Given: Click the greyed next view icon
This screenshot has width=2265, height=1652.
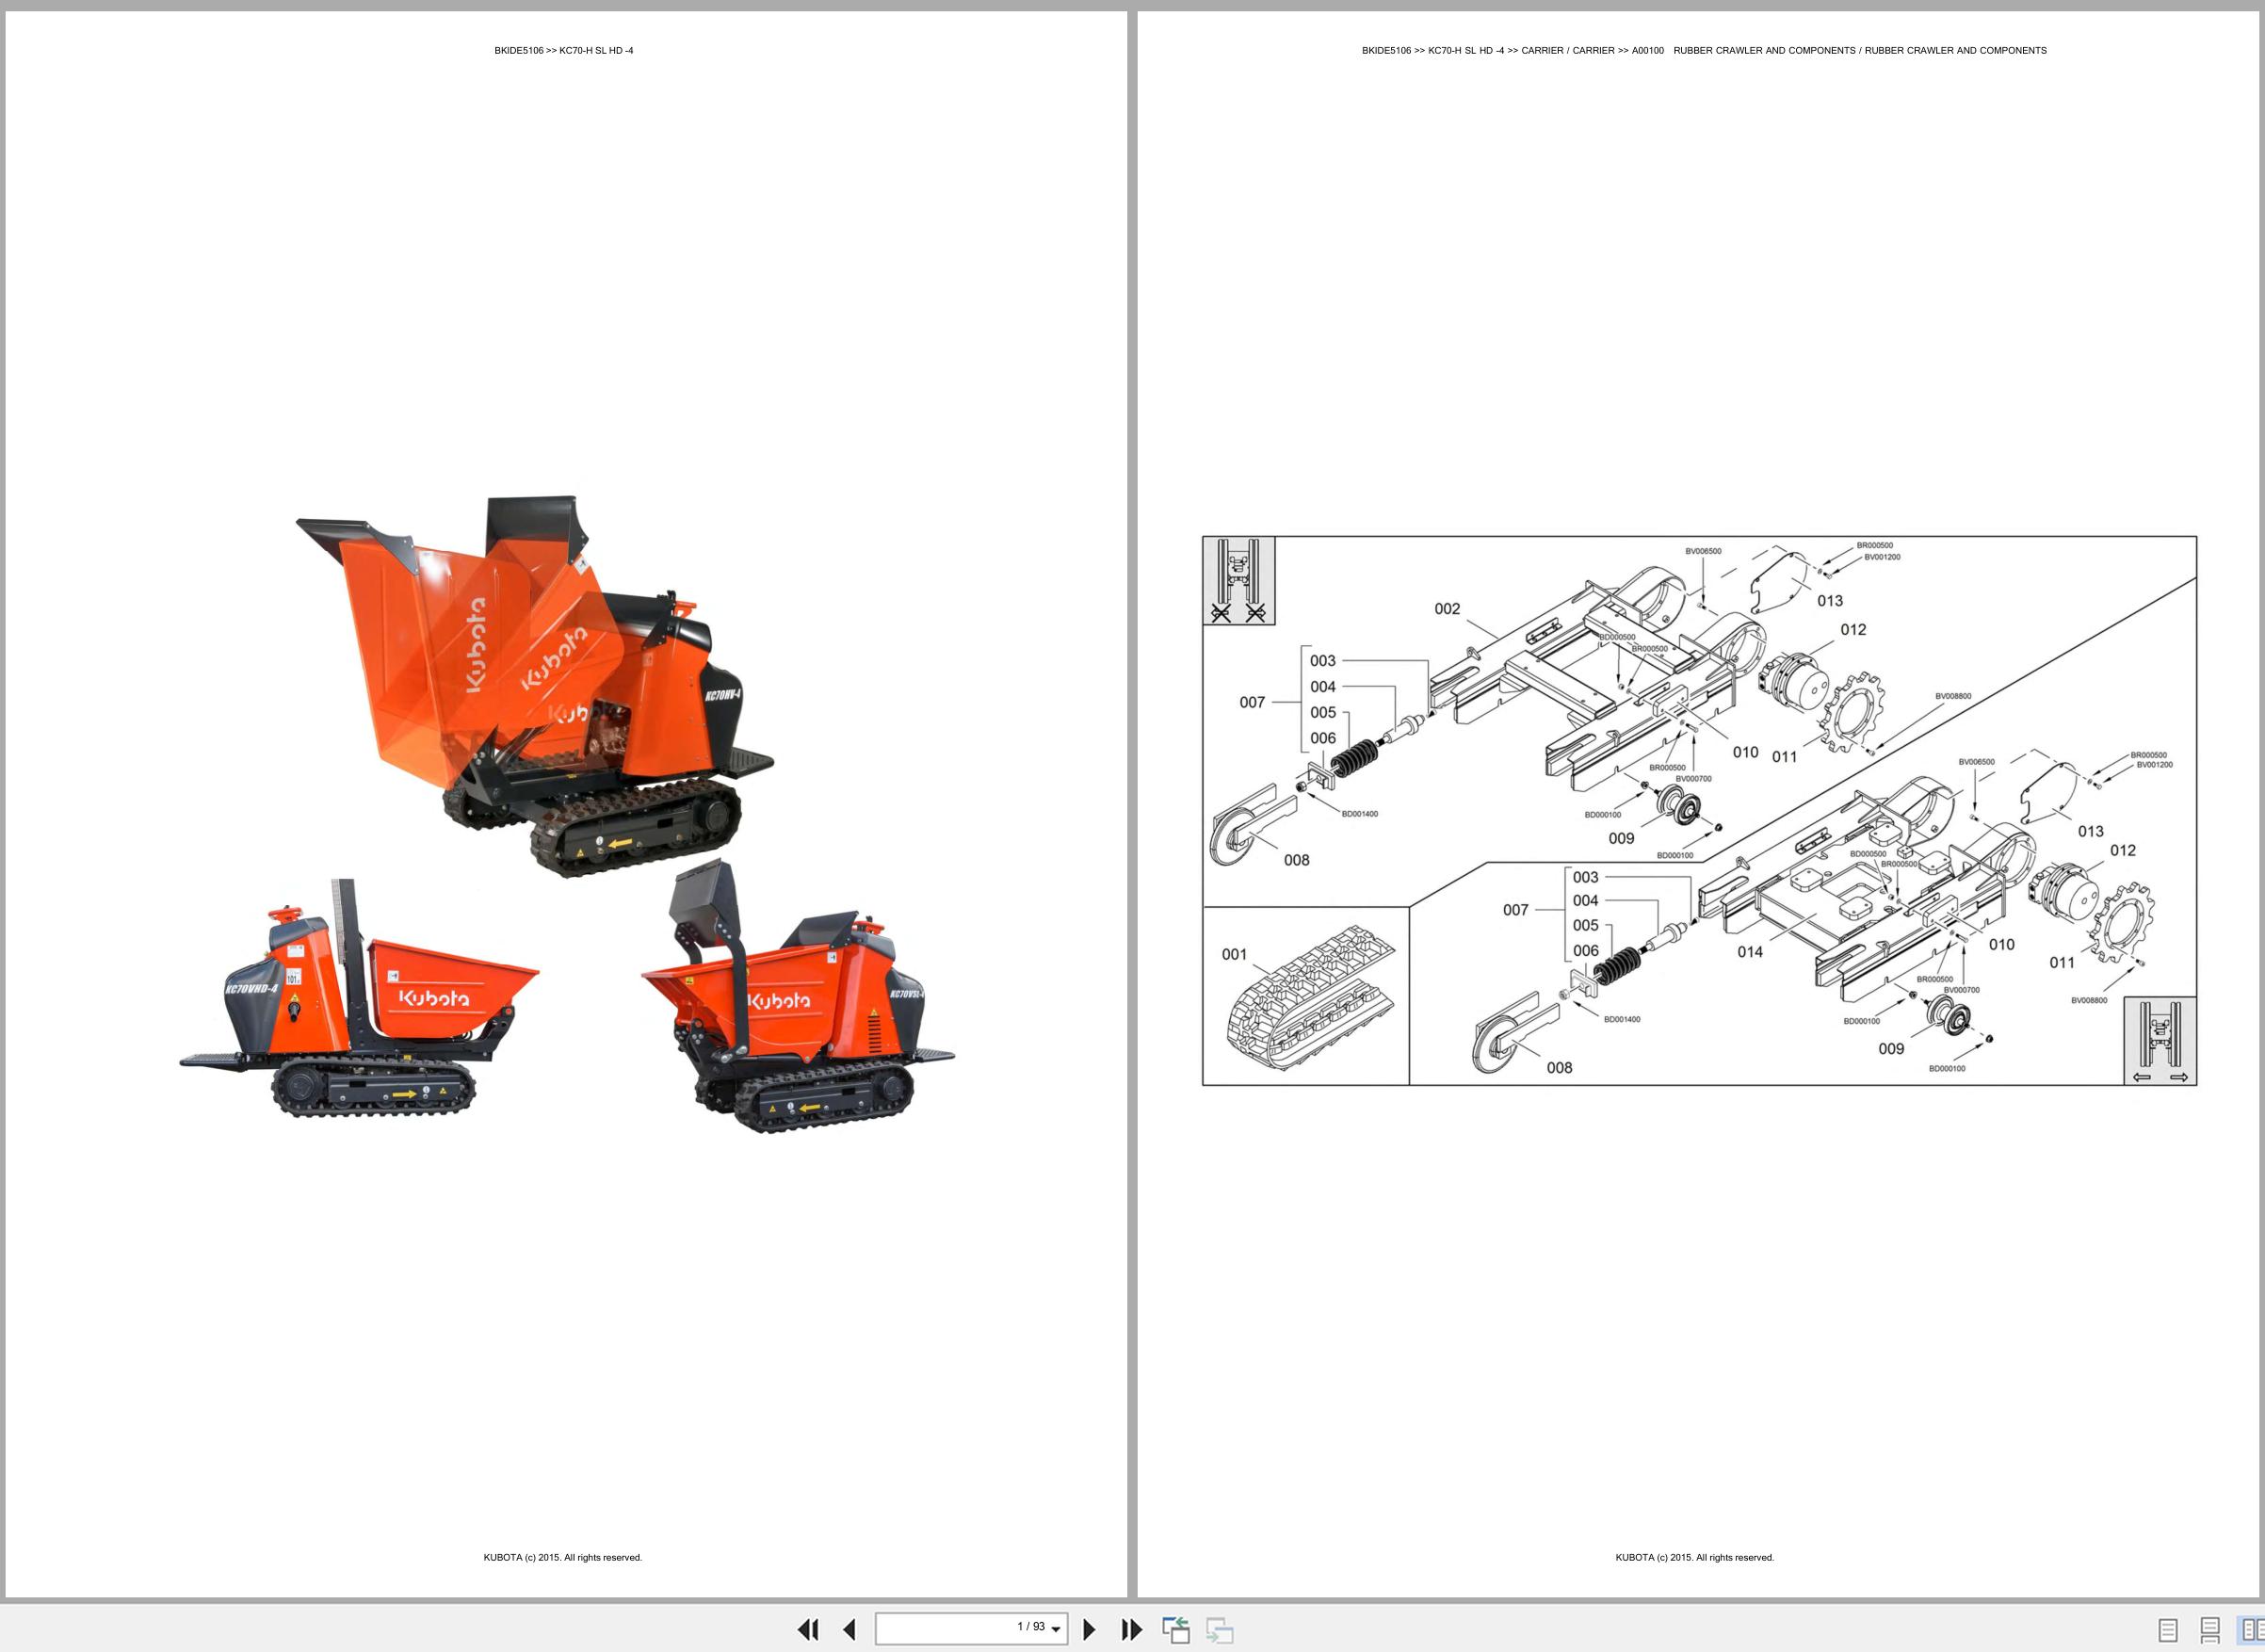Looking at the screenshot, I should [x=1219, y=1629].
